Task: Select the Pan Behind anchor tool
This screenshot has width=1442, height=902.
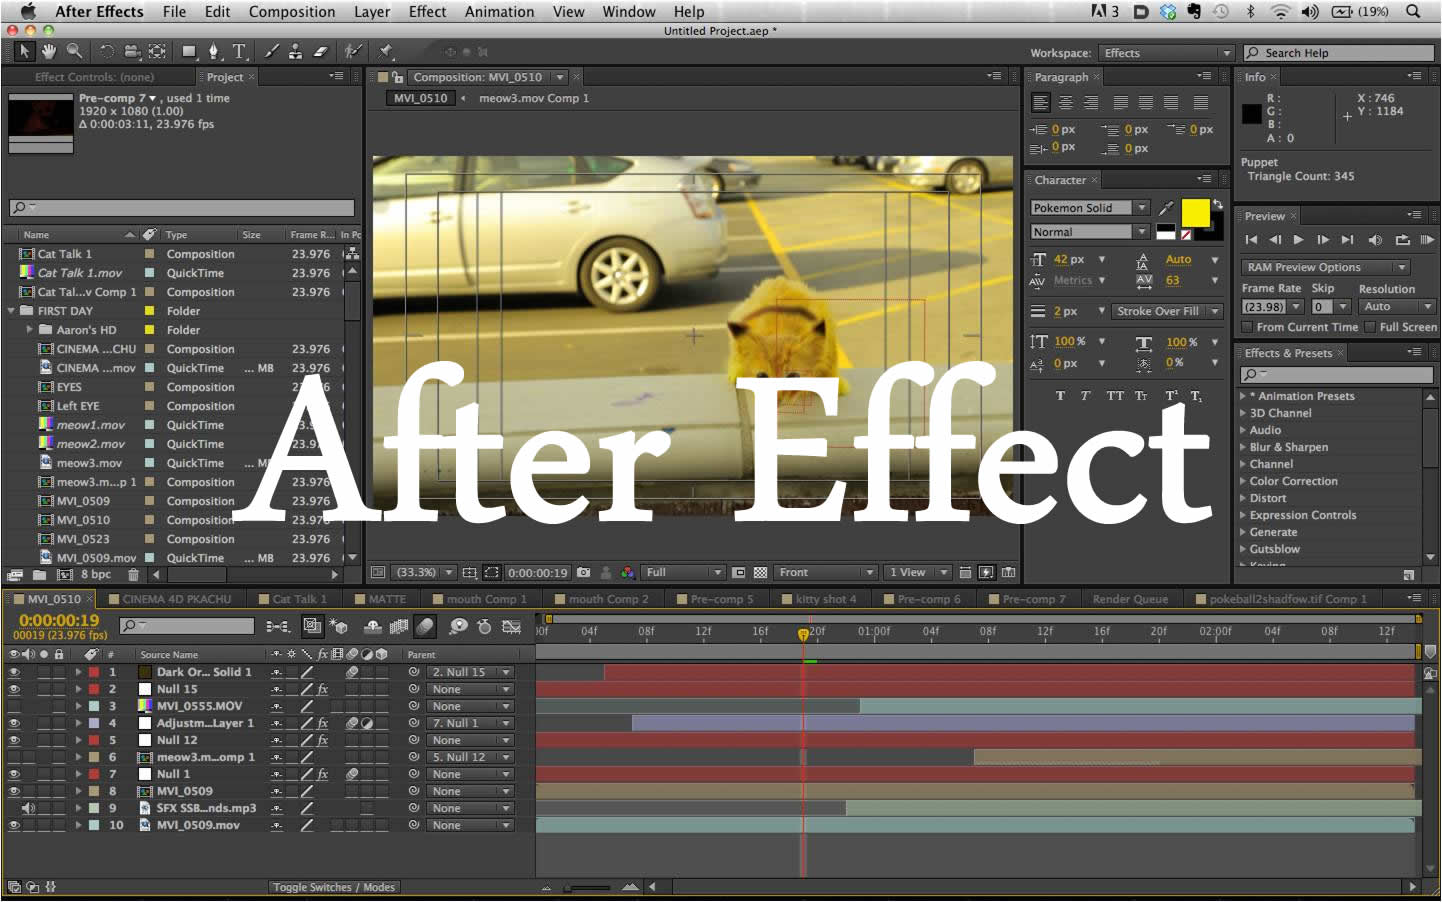Action: pos(157,51)
